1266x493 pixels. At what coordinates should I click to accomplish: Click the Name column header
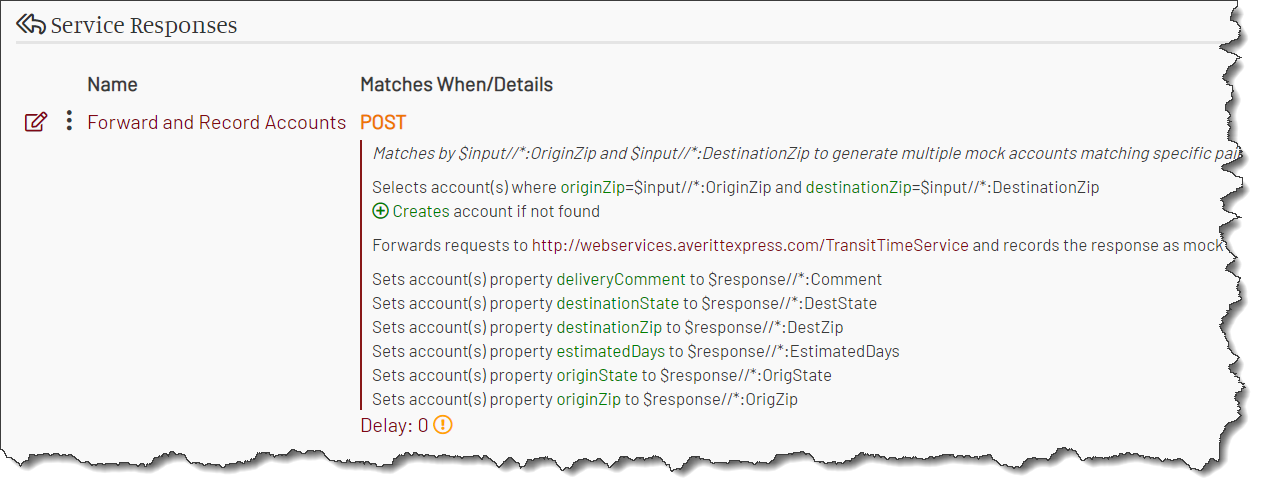coord(112,84)
